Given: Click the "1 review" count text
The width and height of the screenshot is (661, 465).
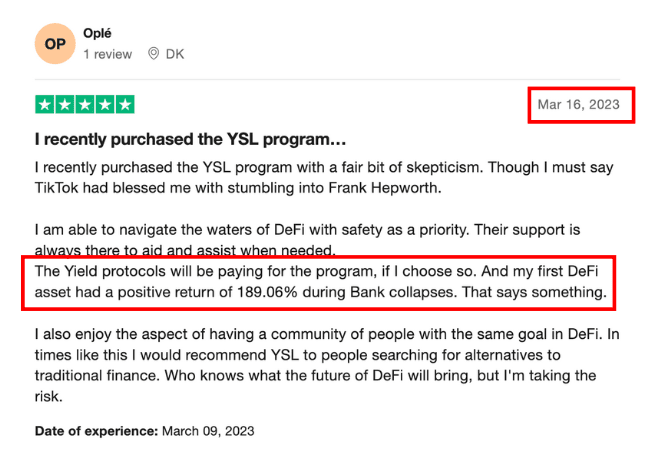Looking at the screenshot, I should 108,54.
